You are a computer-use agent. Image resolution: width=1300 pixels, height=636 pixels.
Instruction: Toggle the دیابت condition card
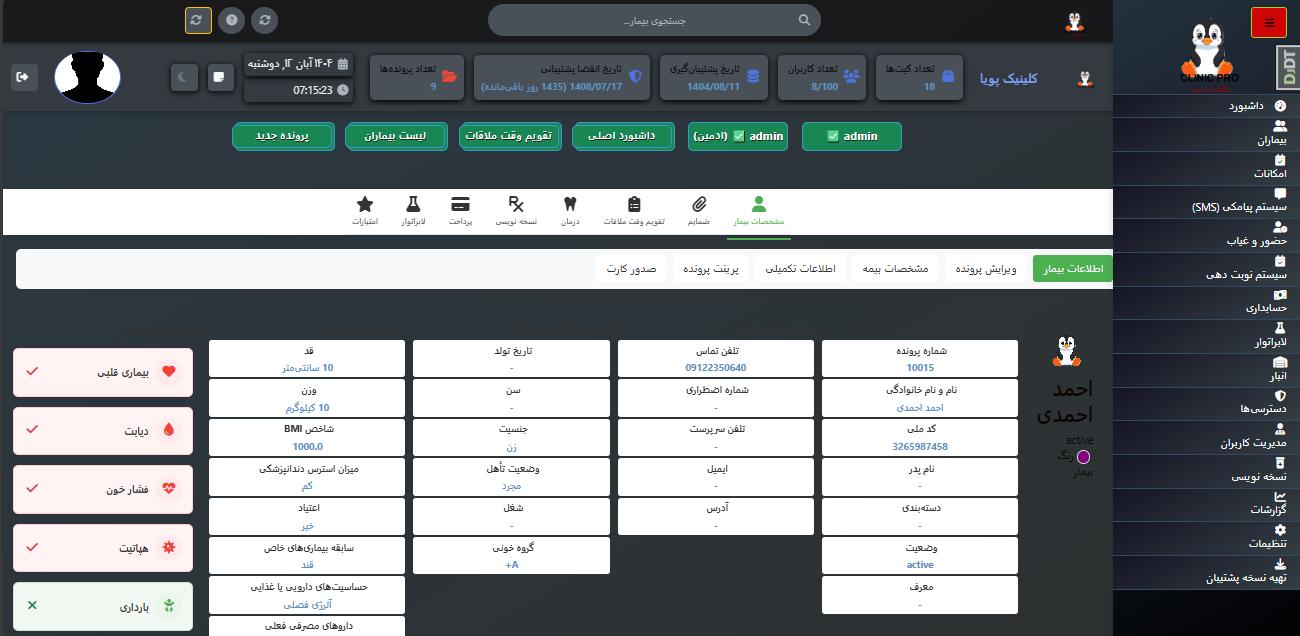coord(103,431)
